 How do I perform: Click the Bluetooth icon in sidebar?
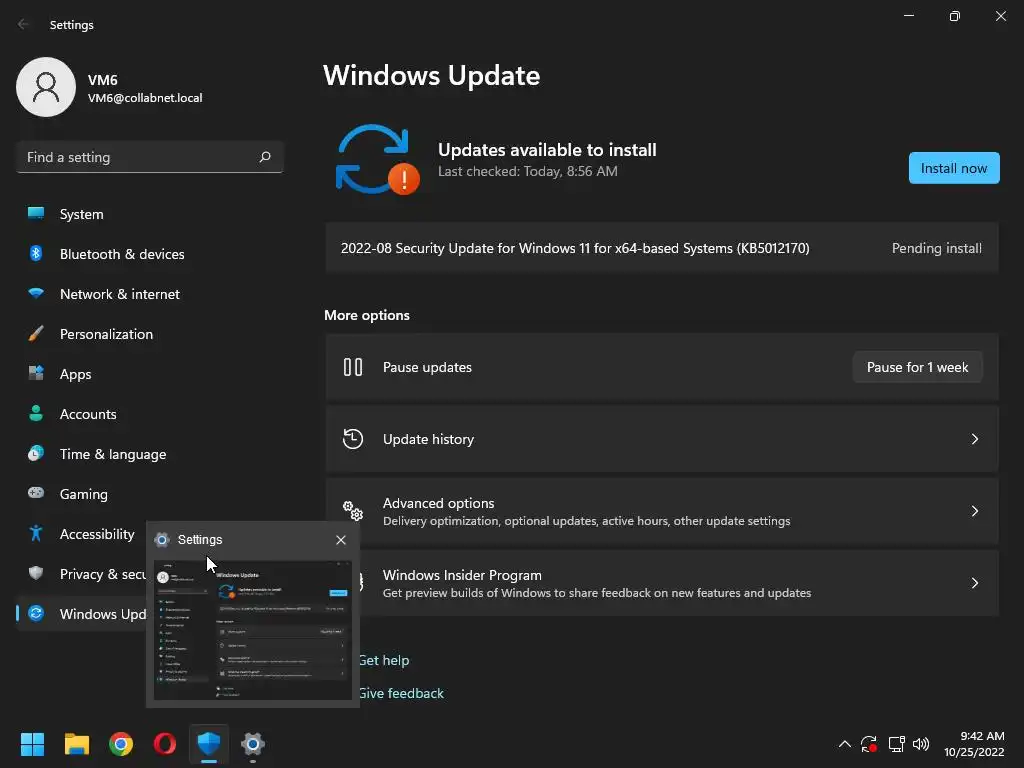coord(36,253)
